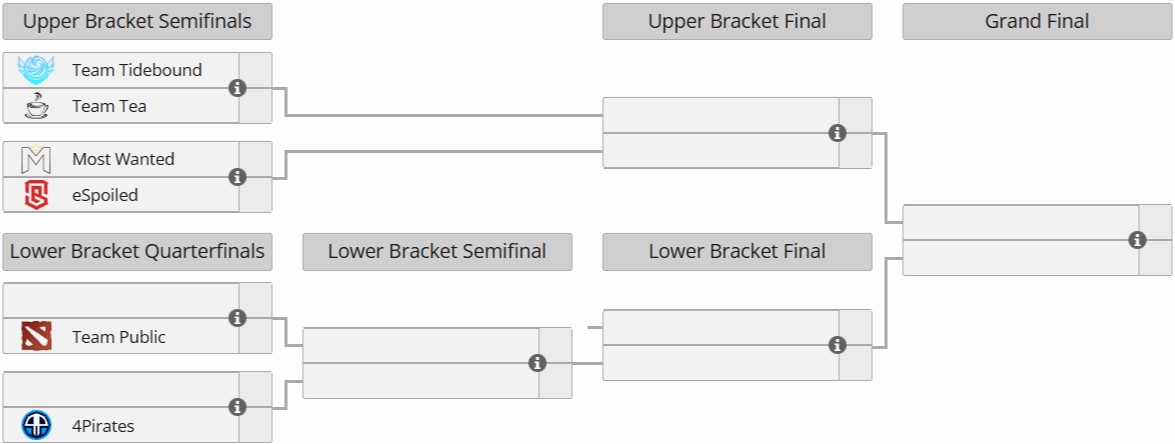View info for the 4Pirates quarterfinal match

pos(237,407)
